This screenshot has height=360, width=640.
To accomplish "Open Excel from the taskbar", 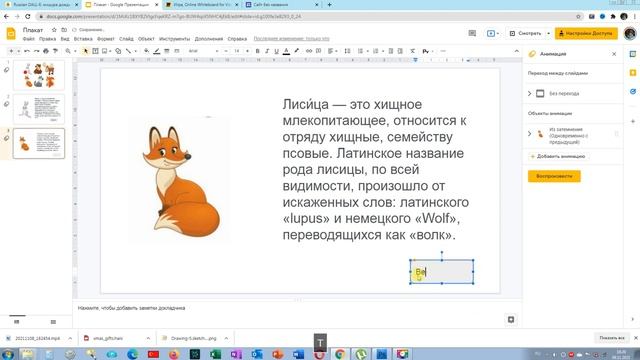I will pos(215,354).
